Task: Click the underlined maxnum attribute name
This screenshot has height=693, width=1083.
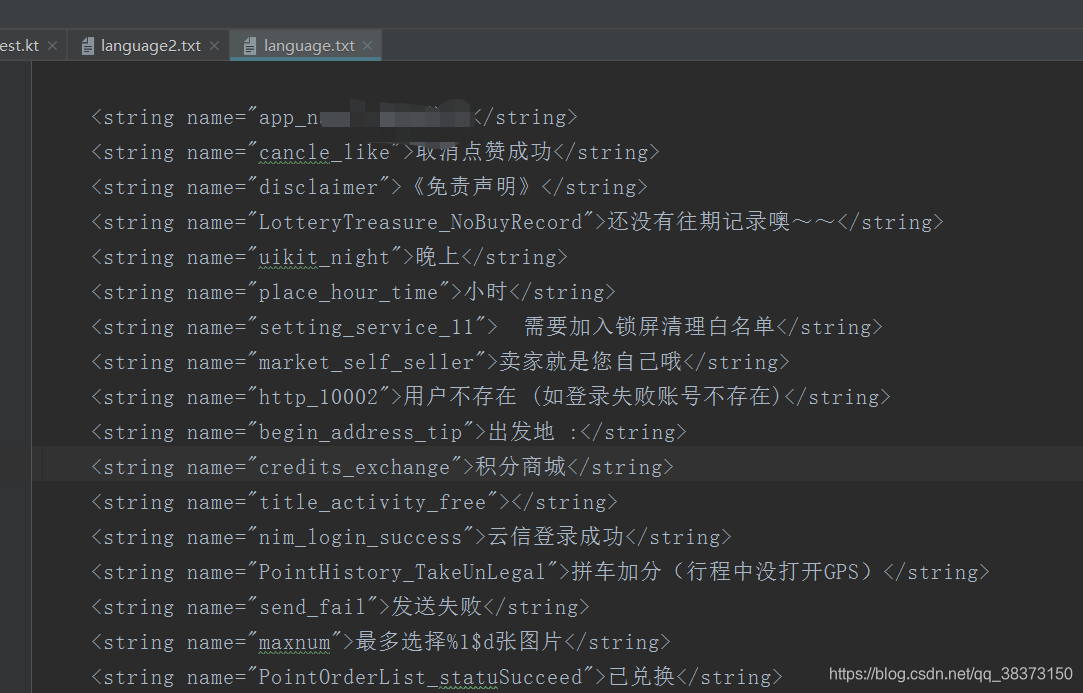Action: tap(294, 641)
